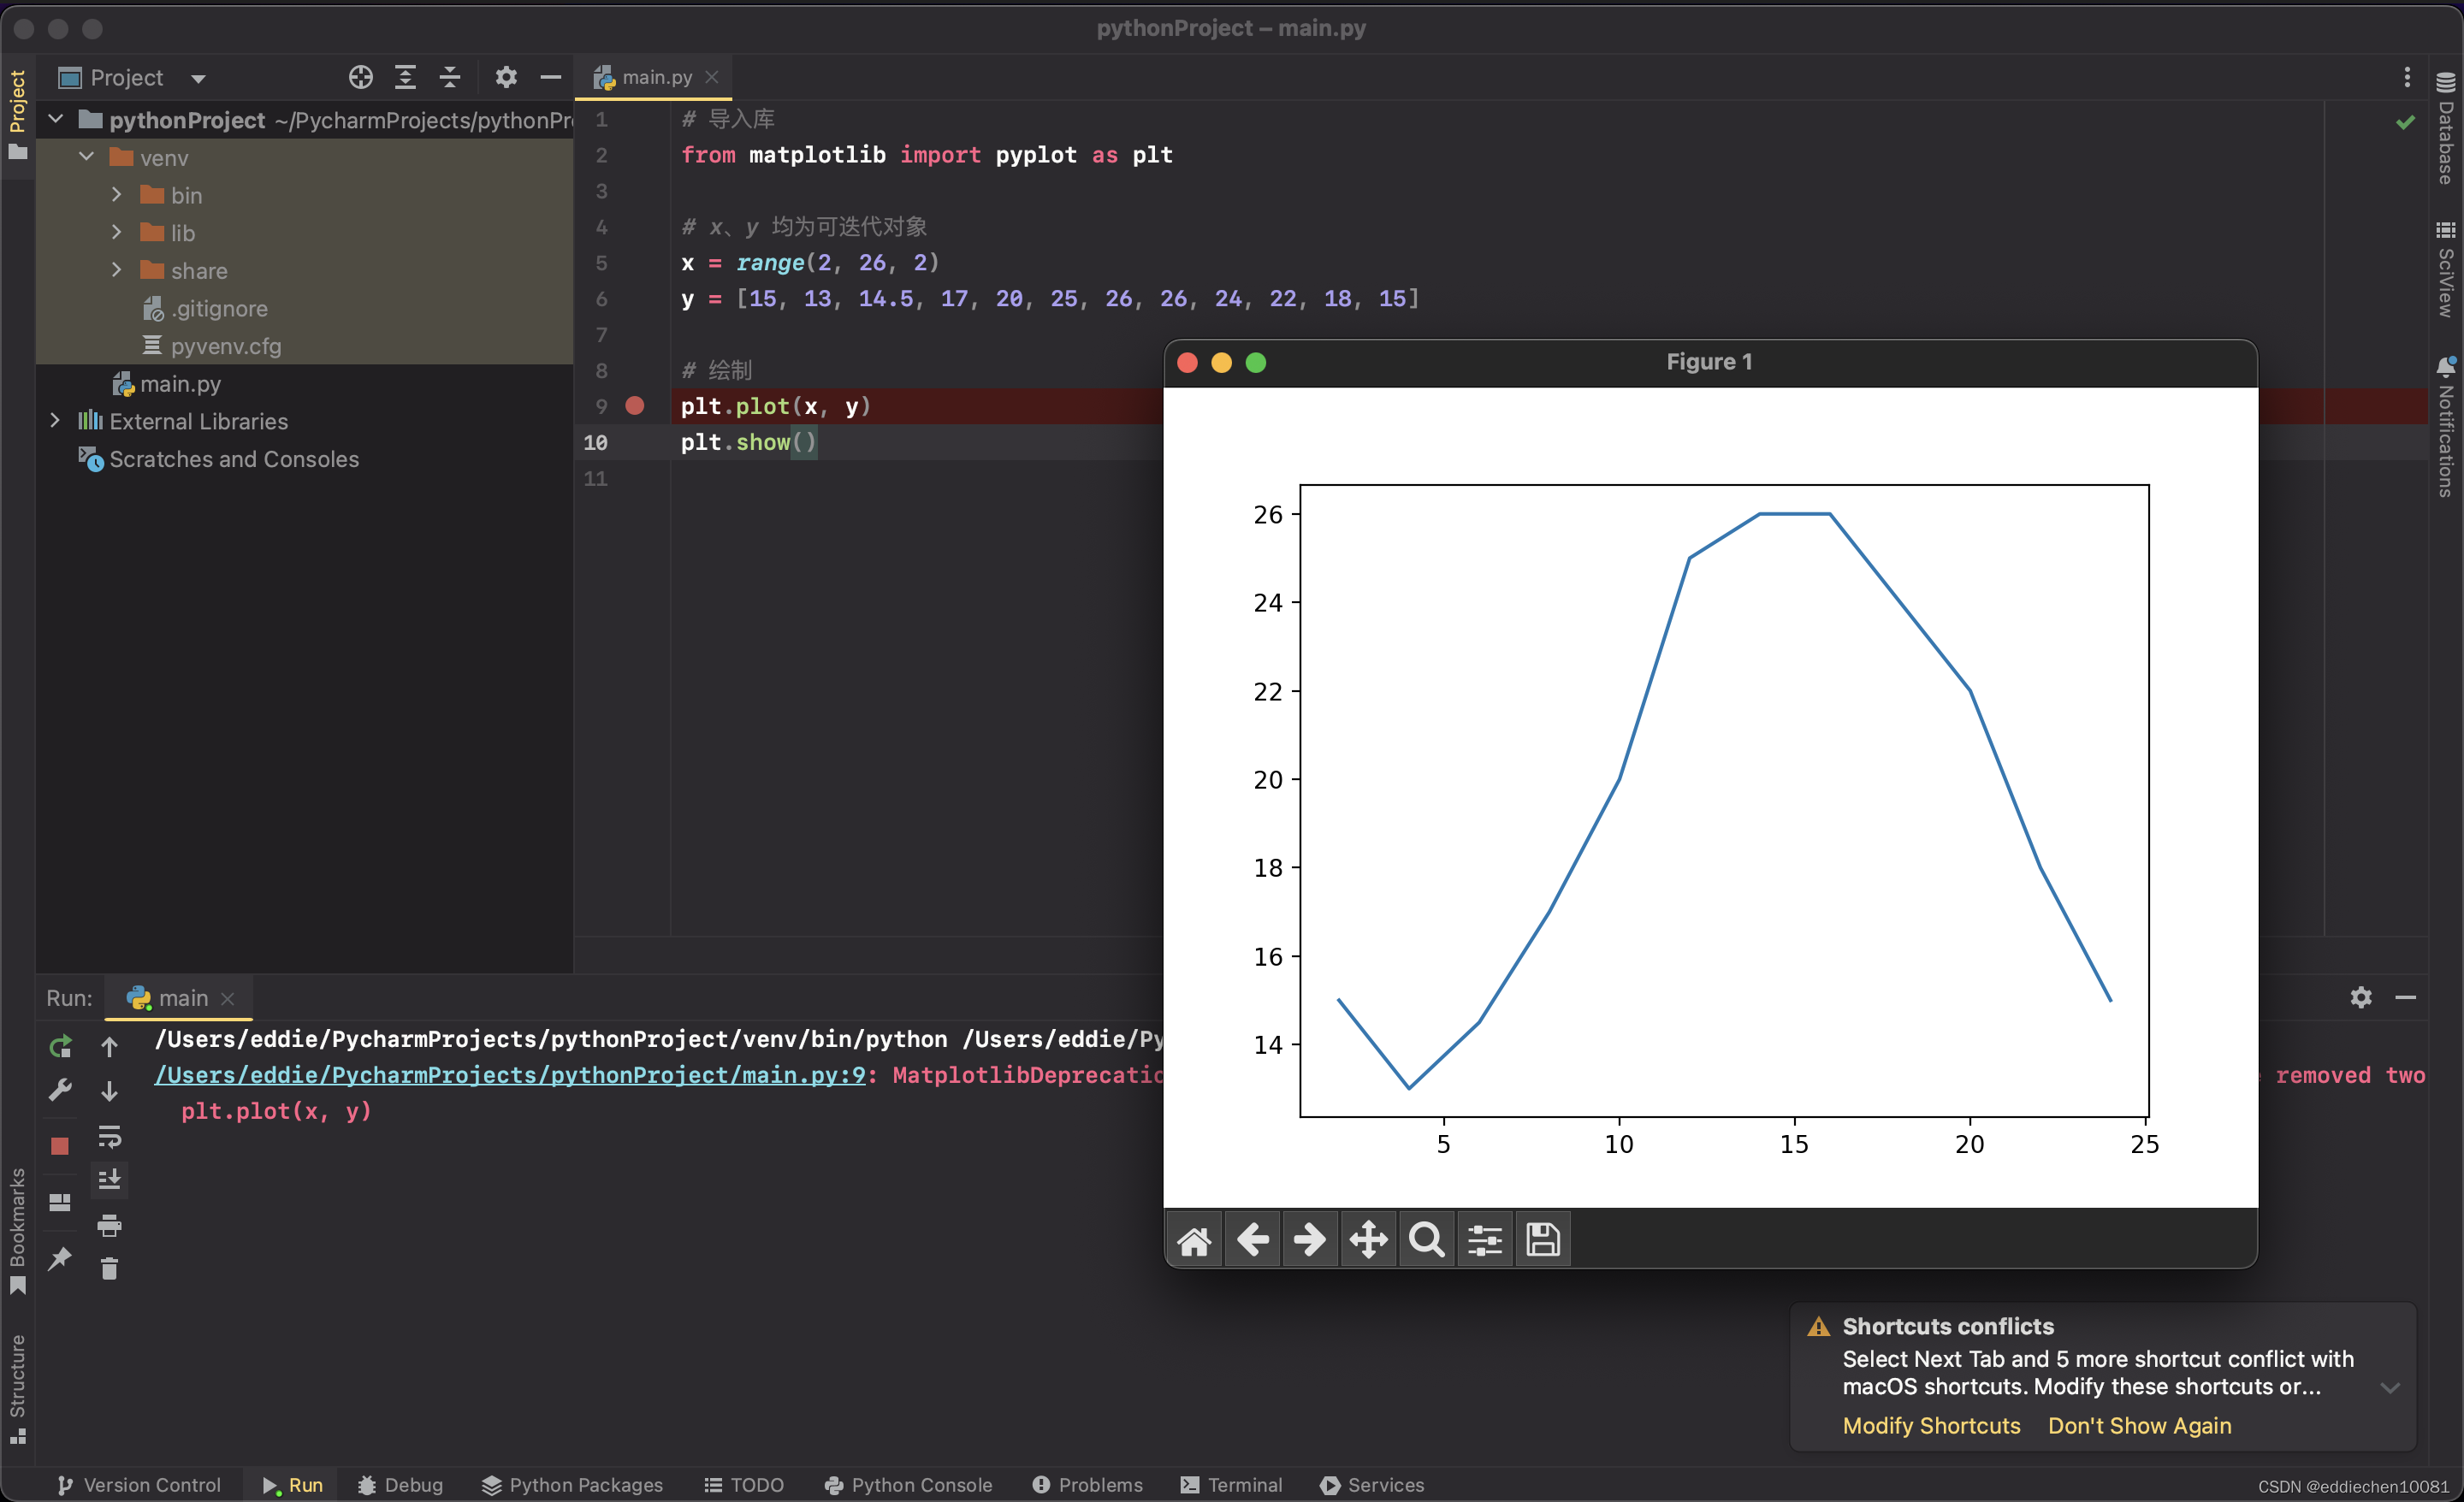The height and width of the screenshot is (1502, 2464).
Task: Open the TODO tab
Action: coord(743,1485)
